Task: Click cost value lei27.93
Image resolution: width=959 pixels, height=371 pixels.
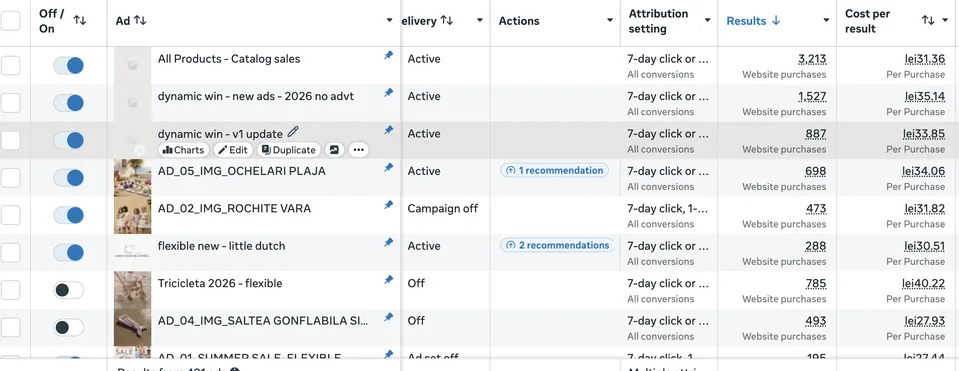Action: (x=924, y=321)
